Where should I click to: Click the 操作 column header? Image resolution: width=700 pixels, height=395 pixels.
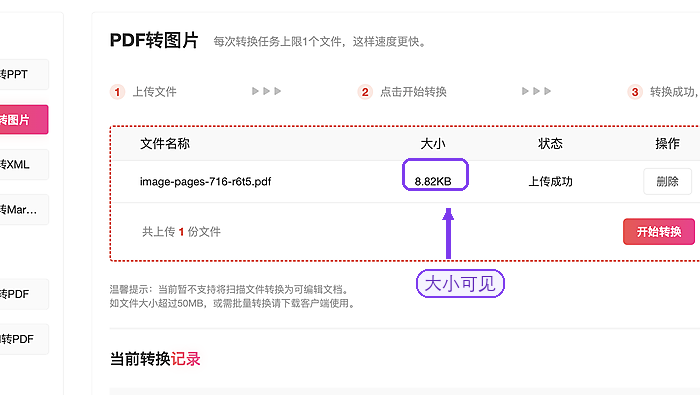tap(667, 143)
